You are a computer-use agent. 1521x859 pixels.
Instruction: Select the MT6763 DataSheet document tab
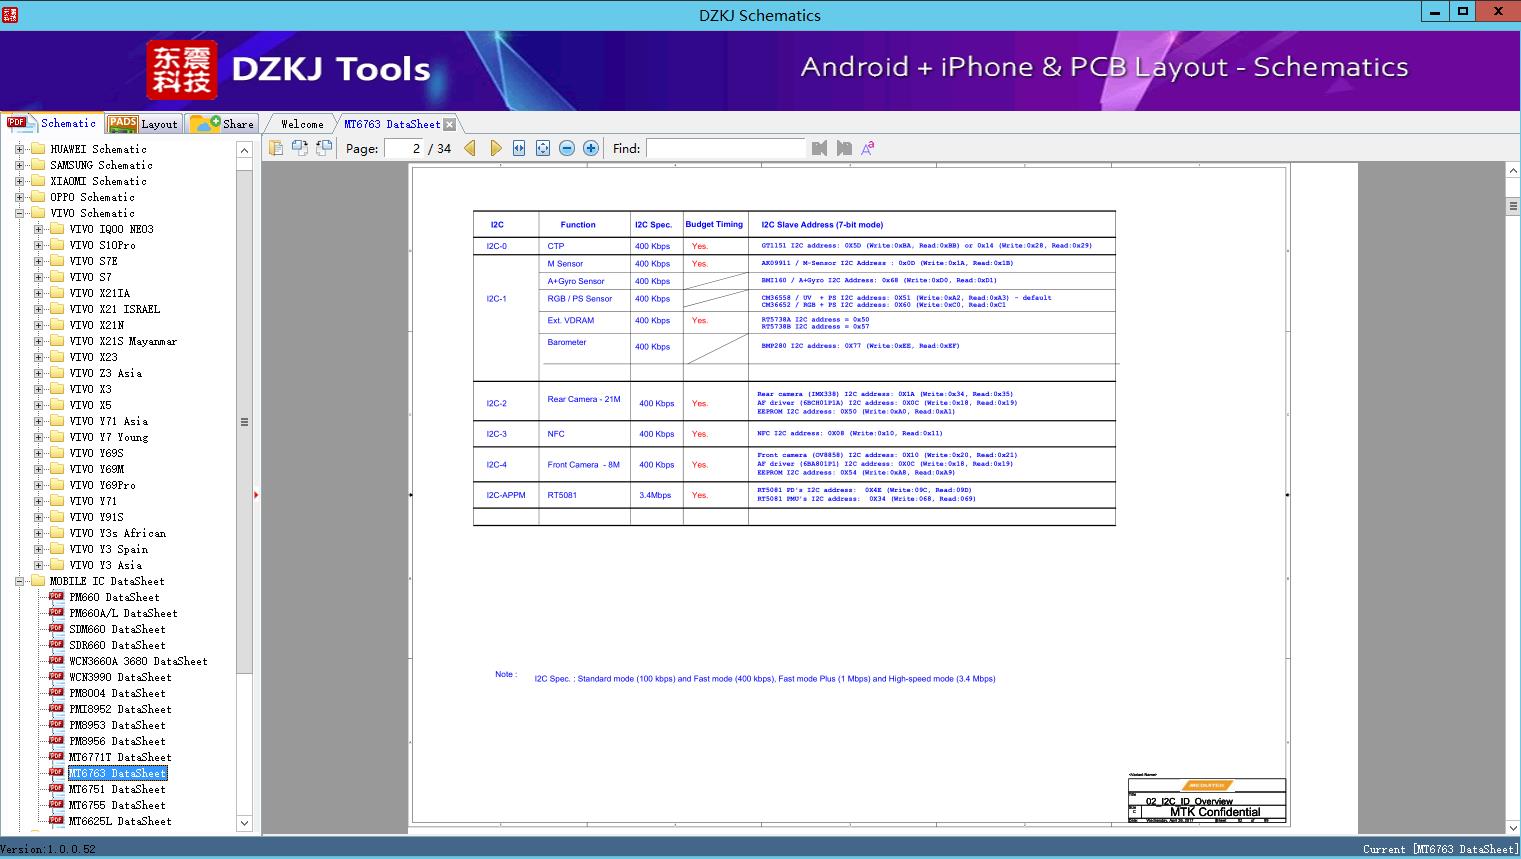click(392, 124)
